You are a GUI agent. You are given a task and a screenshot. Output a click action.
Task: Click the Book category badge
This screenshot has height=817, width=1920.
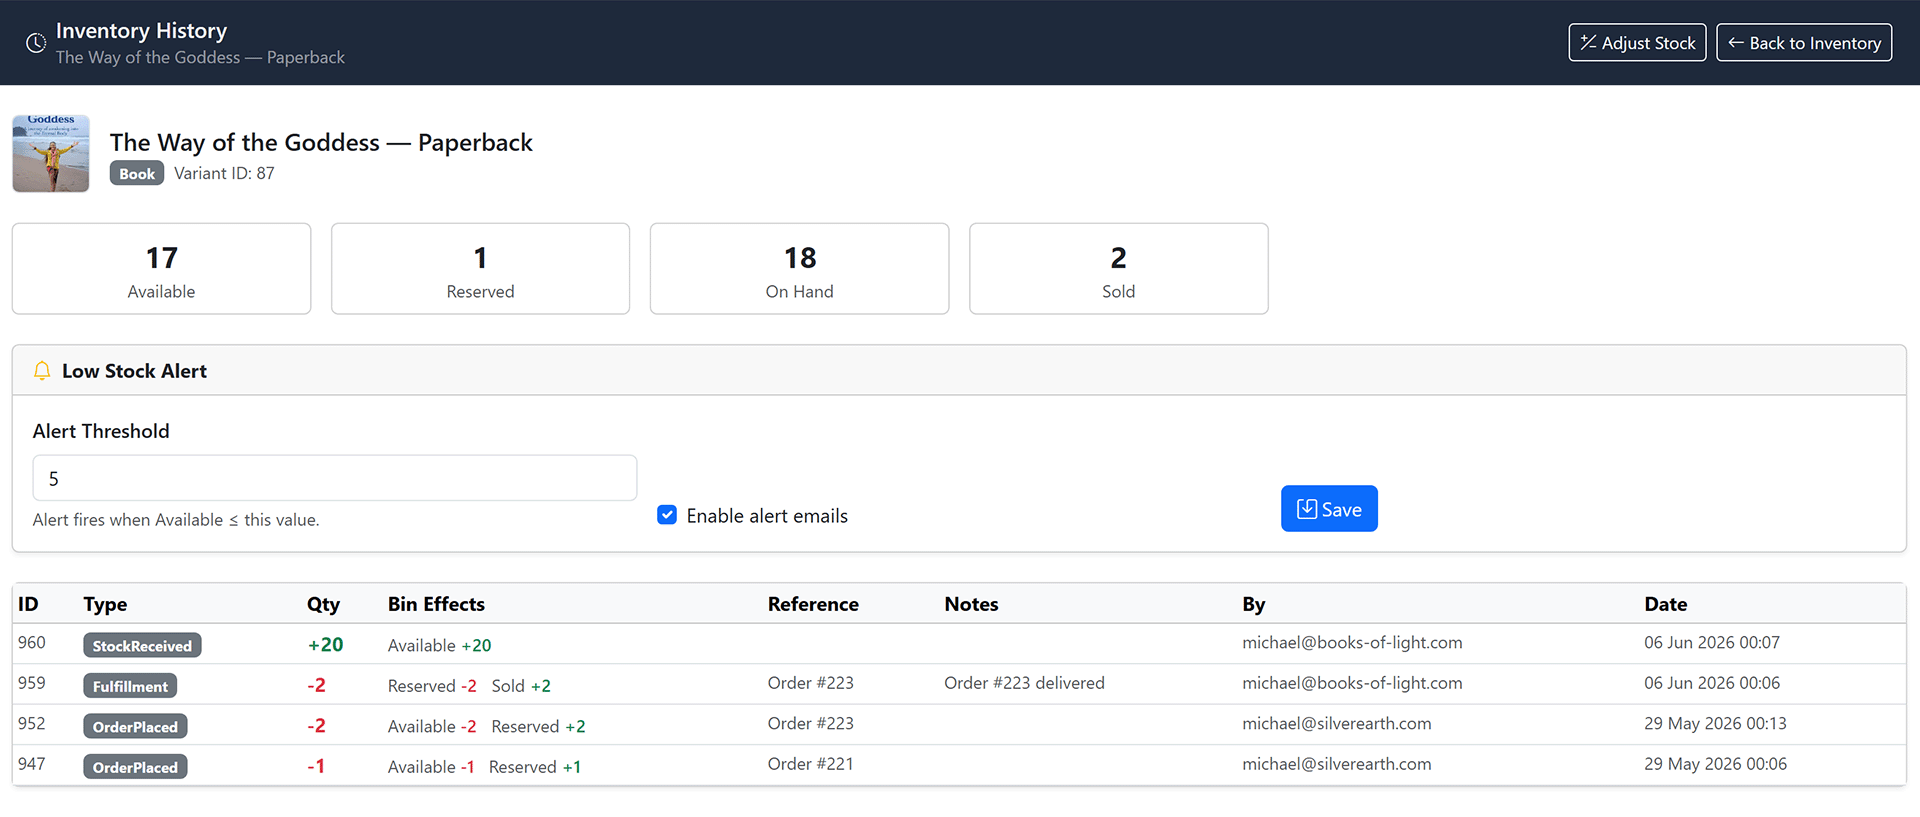pyautogui.click(x=137, y=174)
